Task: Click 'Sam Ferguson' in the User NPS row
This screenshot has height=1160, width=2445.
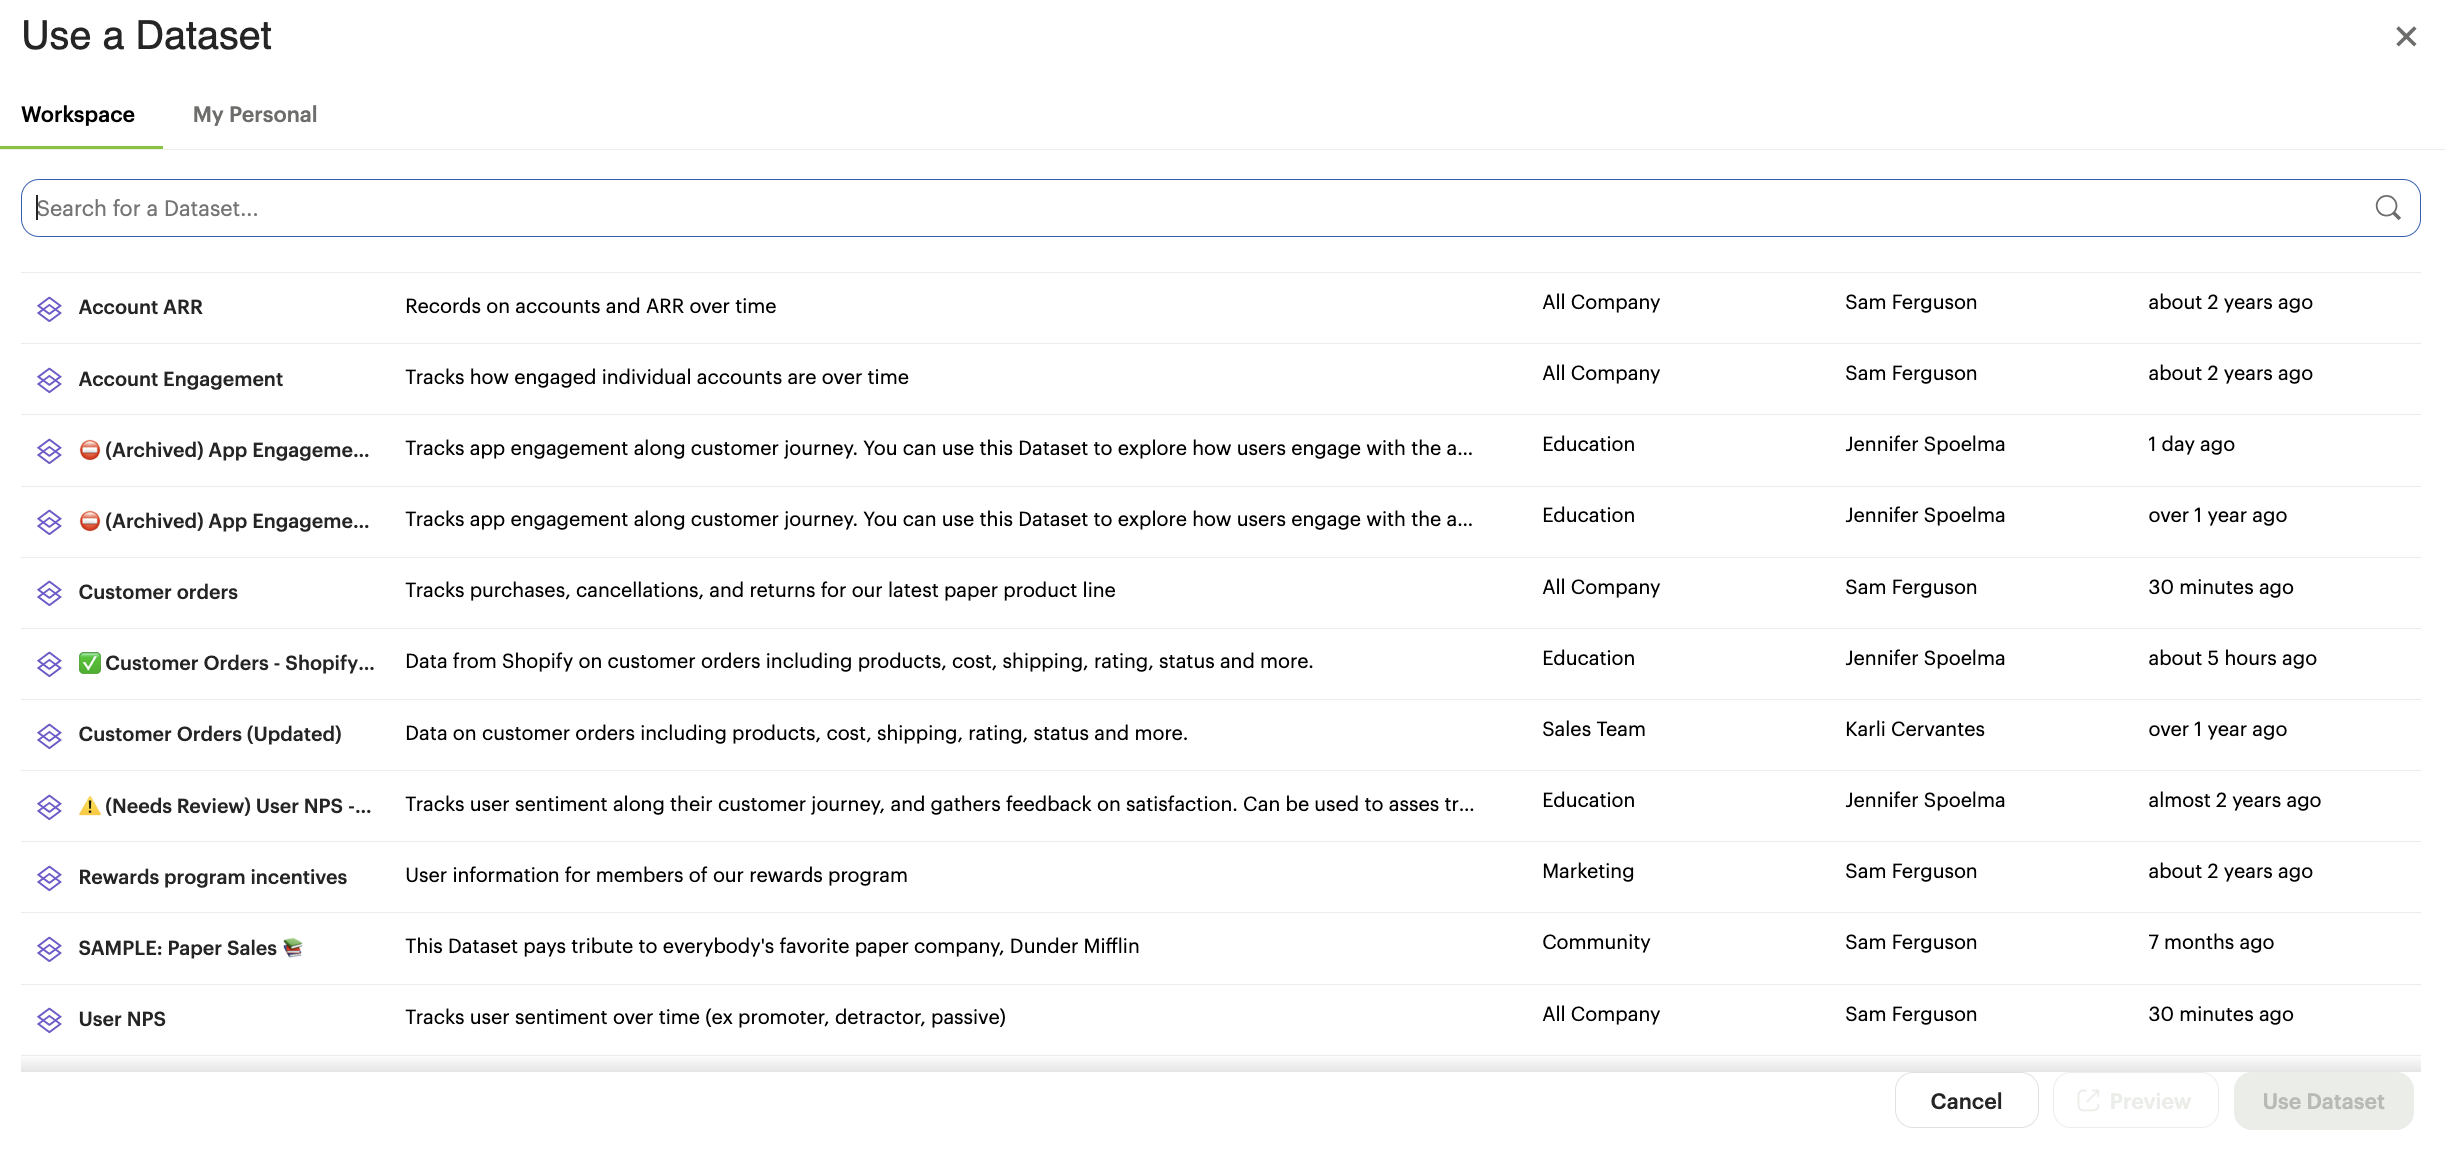Action: coord(1910,1014)
